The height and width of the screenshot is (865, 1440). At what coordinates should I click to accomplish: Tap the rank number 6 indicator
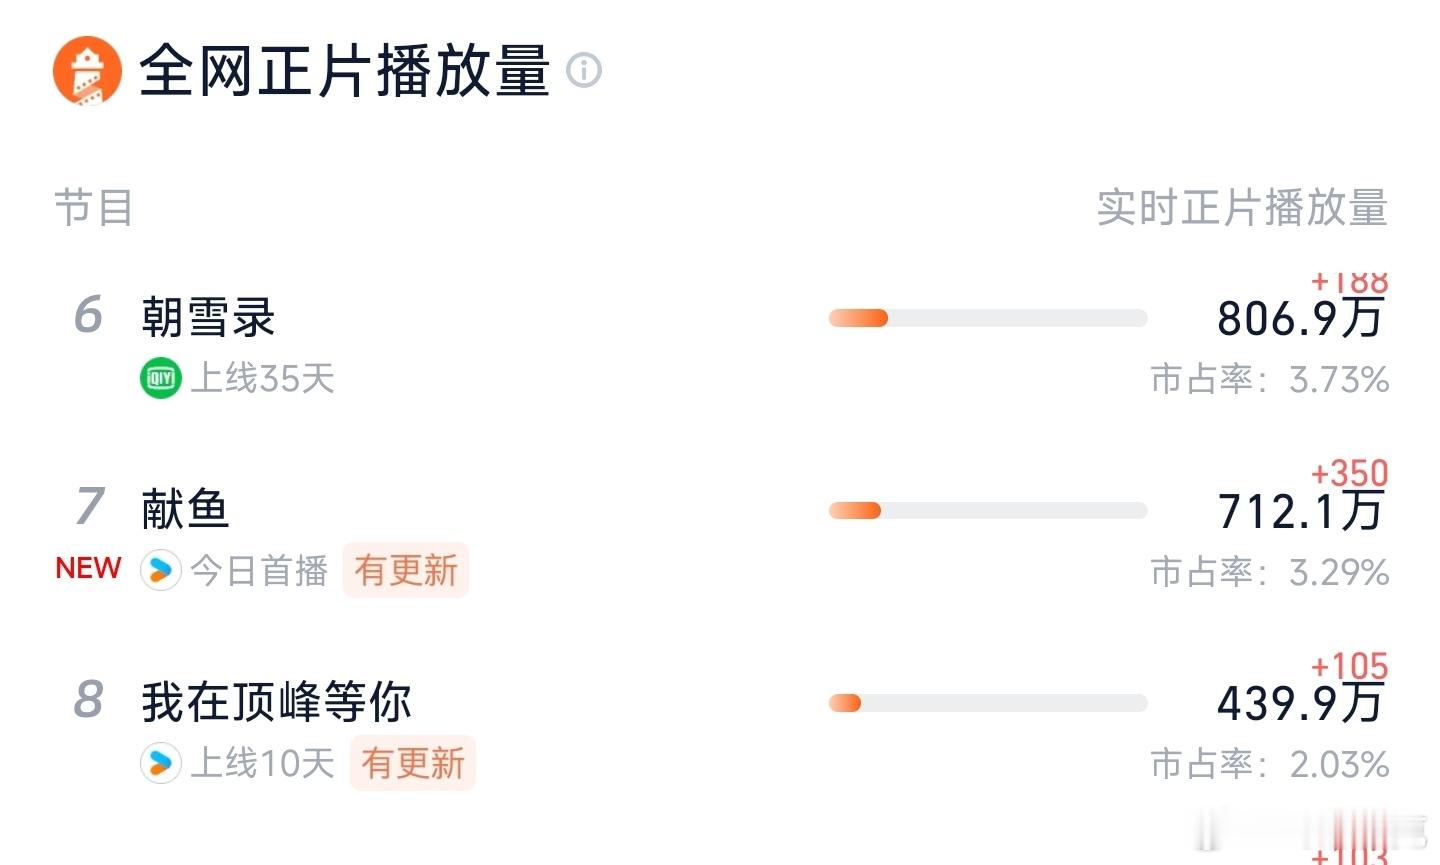pyautogui.click(x=88, y=315)
